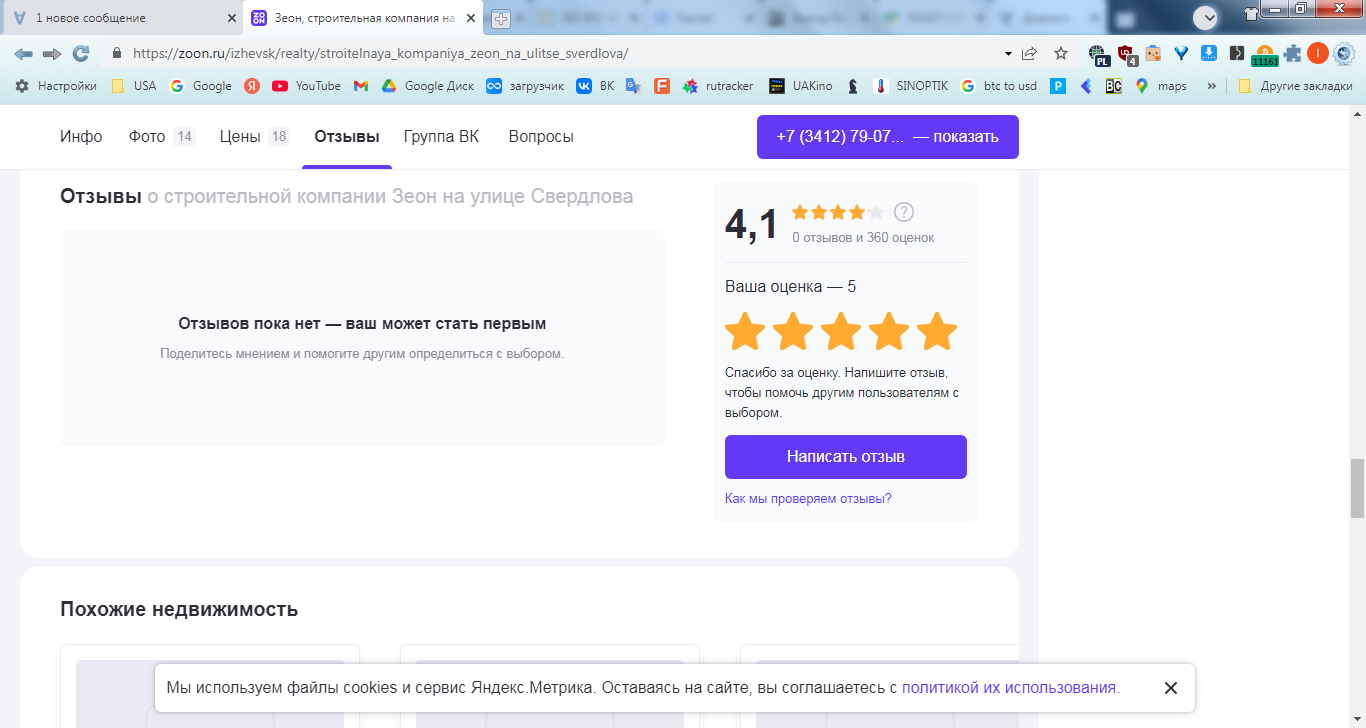Image resolution: width=1366 pixels, height=728 pixels.
Task: Reload the current page
Action: tap(81, 53)
